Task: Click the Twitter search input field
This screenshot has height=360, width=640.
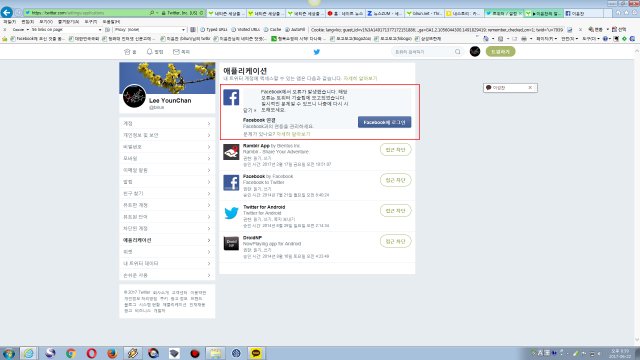Action: pyautogui.click(x=422, y=52)
